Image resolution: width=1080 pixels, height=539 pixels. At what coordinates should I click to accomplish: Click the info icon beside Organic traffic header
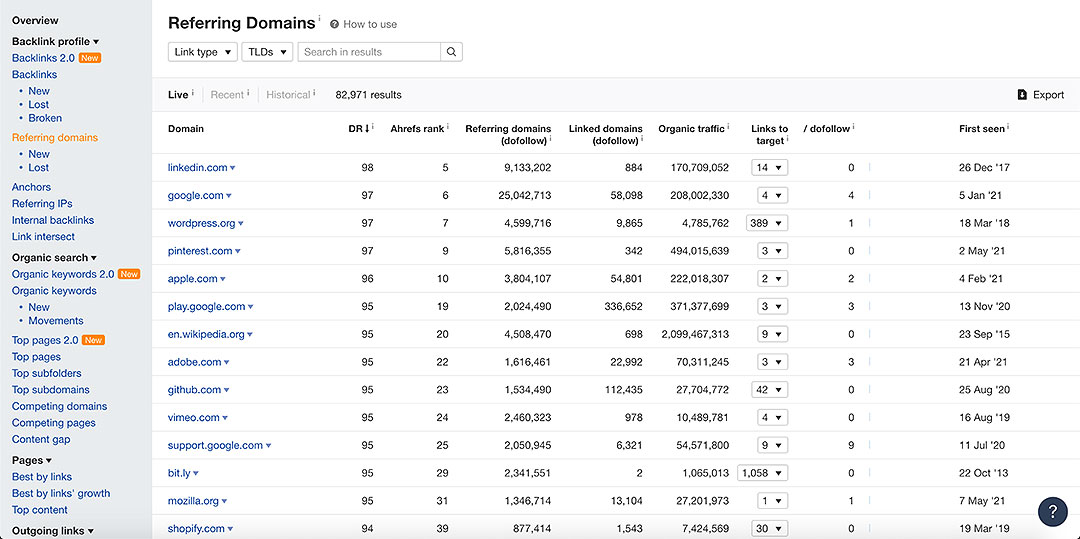[729, 127]
